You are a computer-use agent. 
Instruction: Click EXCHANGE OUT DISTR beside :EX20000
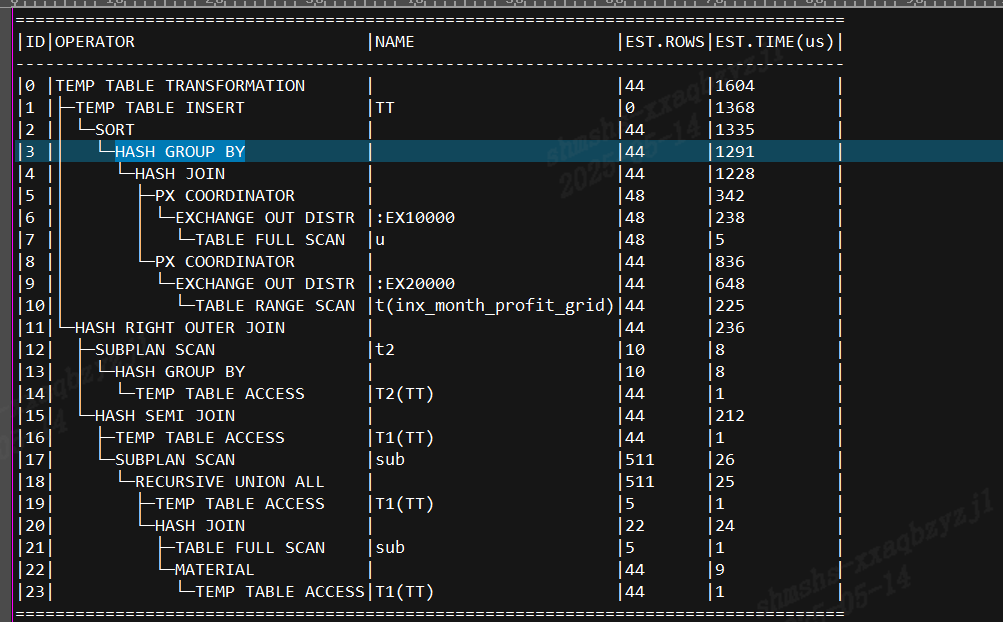point(265,283)
